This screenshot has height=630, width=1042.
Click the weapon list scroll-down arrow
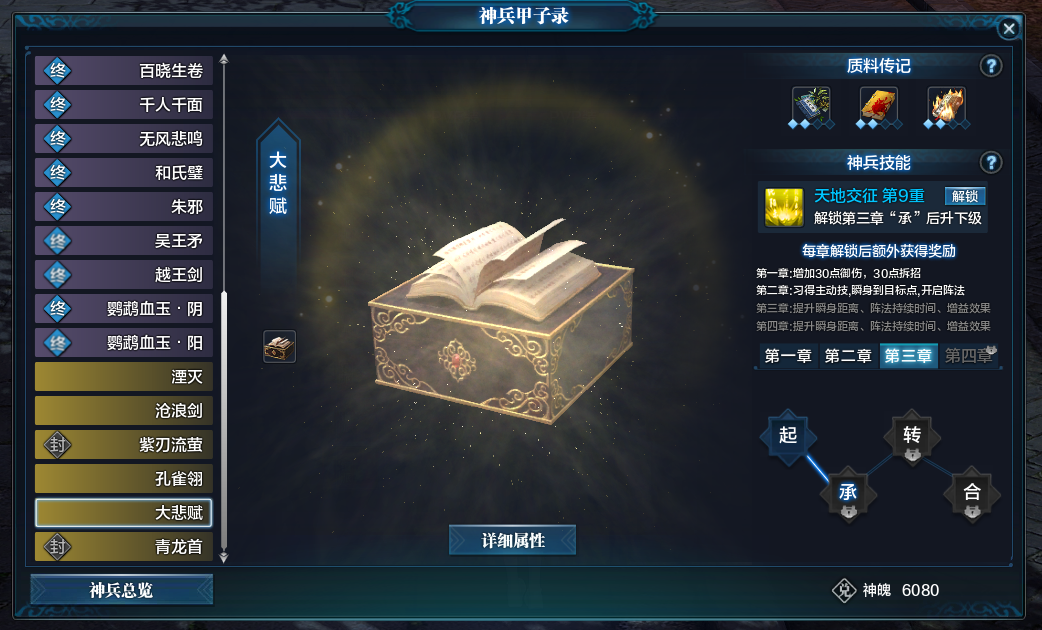point(224,557)
